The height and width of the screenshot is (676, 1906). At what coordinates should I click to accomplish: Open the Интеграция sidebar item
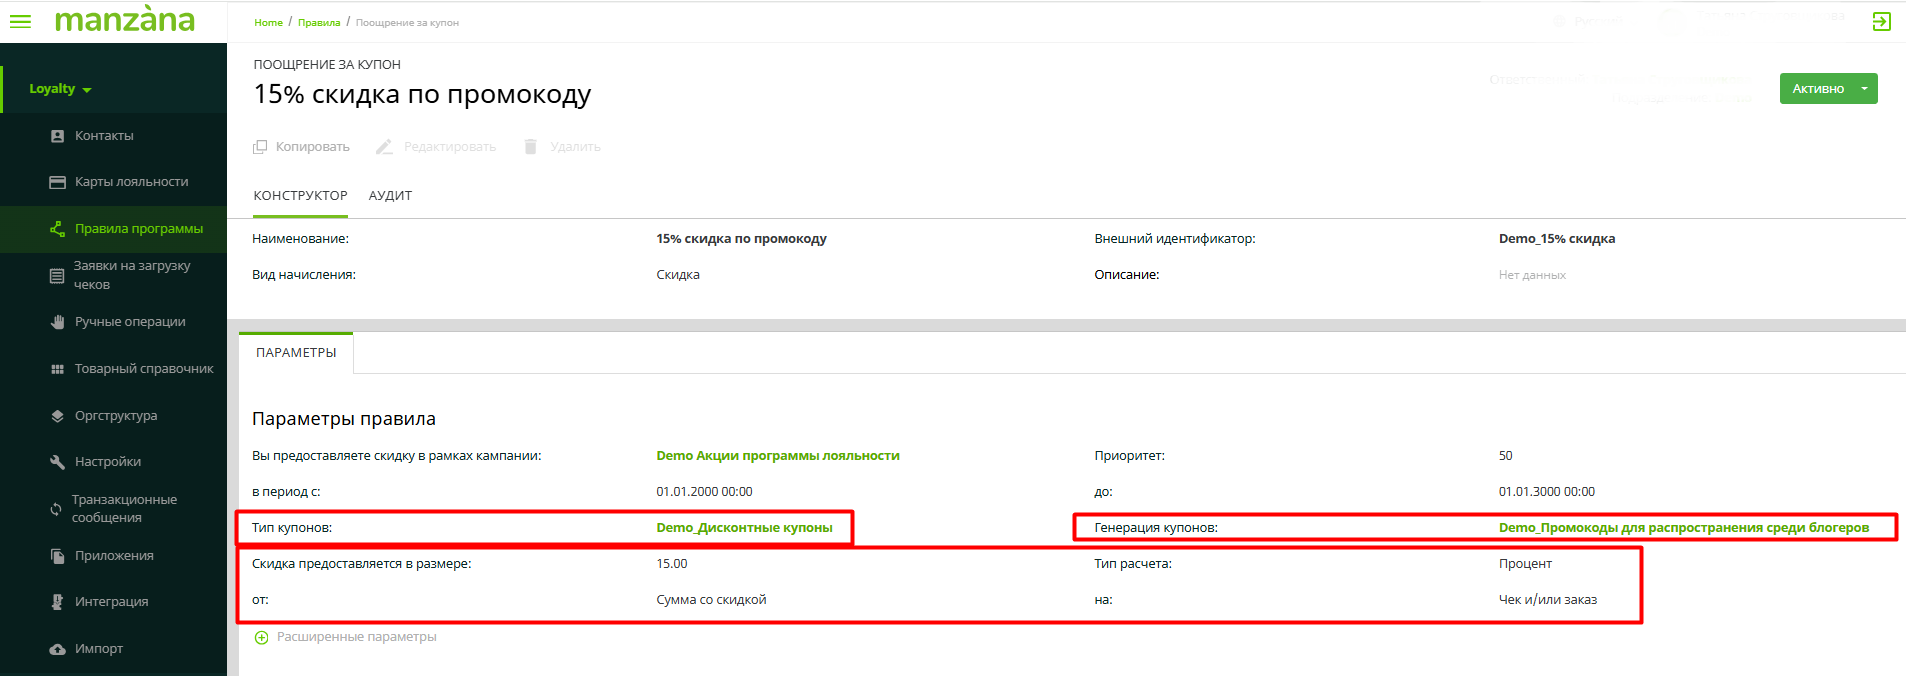[111, 602]
